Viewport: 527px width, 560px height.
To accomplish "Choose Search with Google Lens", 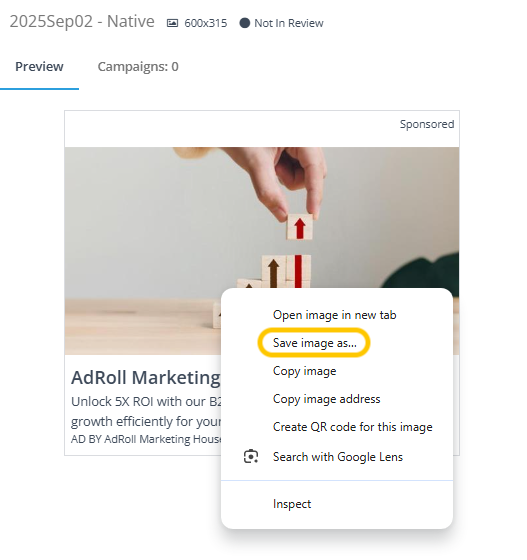I will pyautogui.click(x=338, y=457).
